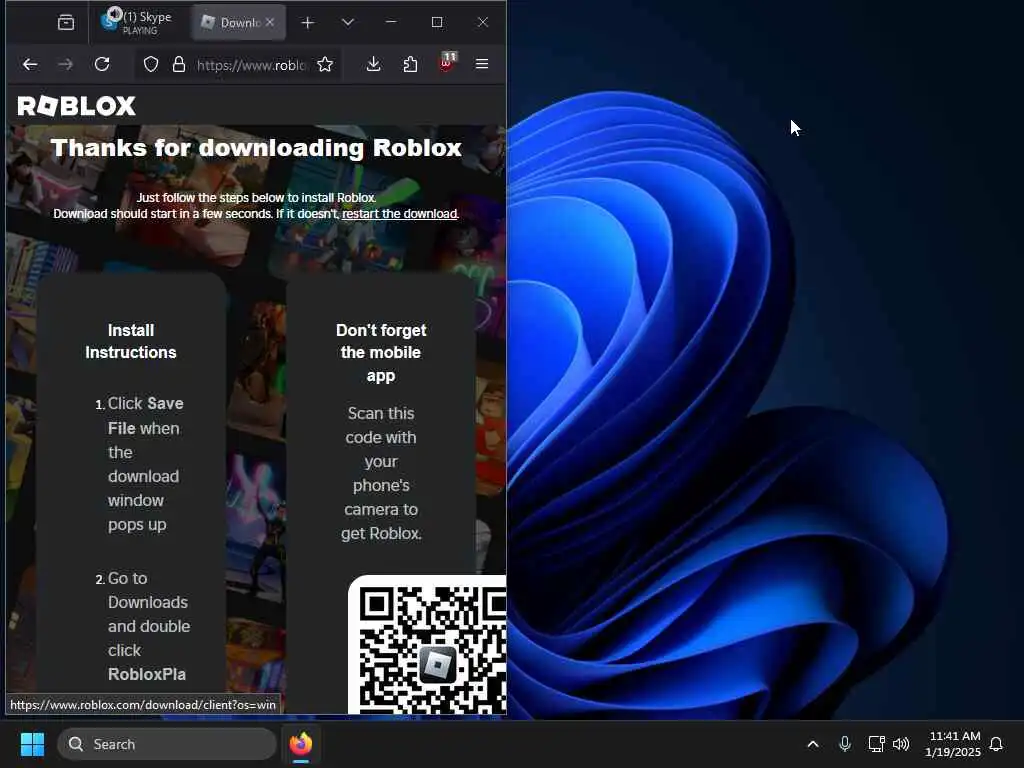The width and height of the screenshot is (1024, 768).
Task: Open a new browser tab
Action: point(308,23)
